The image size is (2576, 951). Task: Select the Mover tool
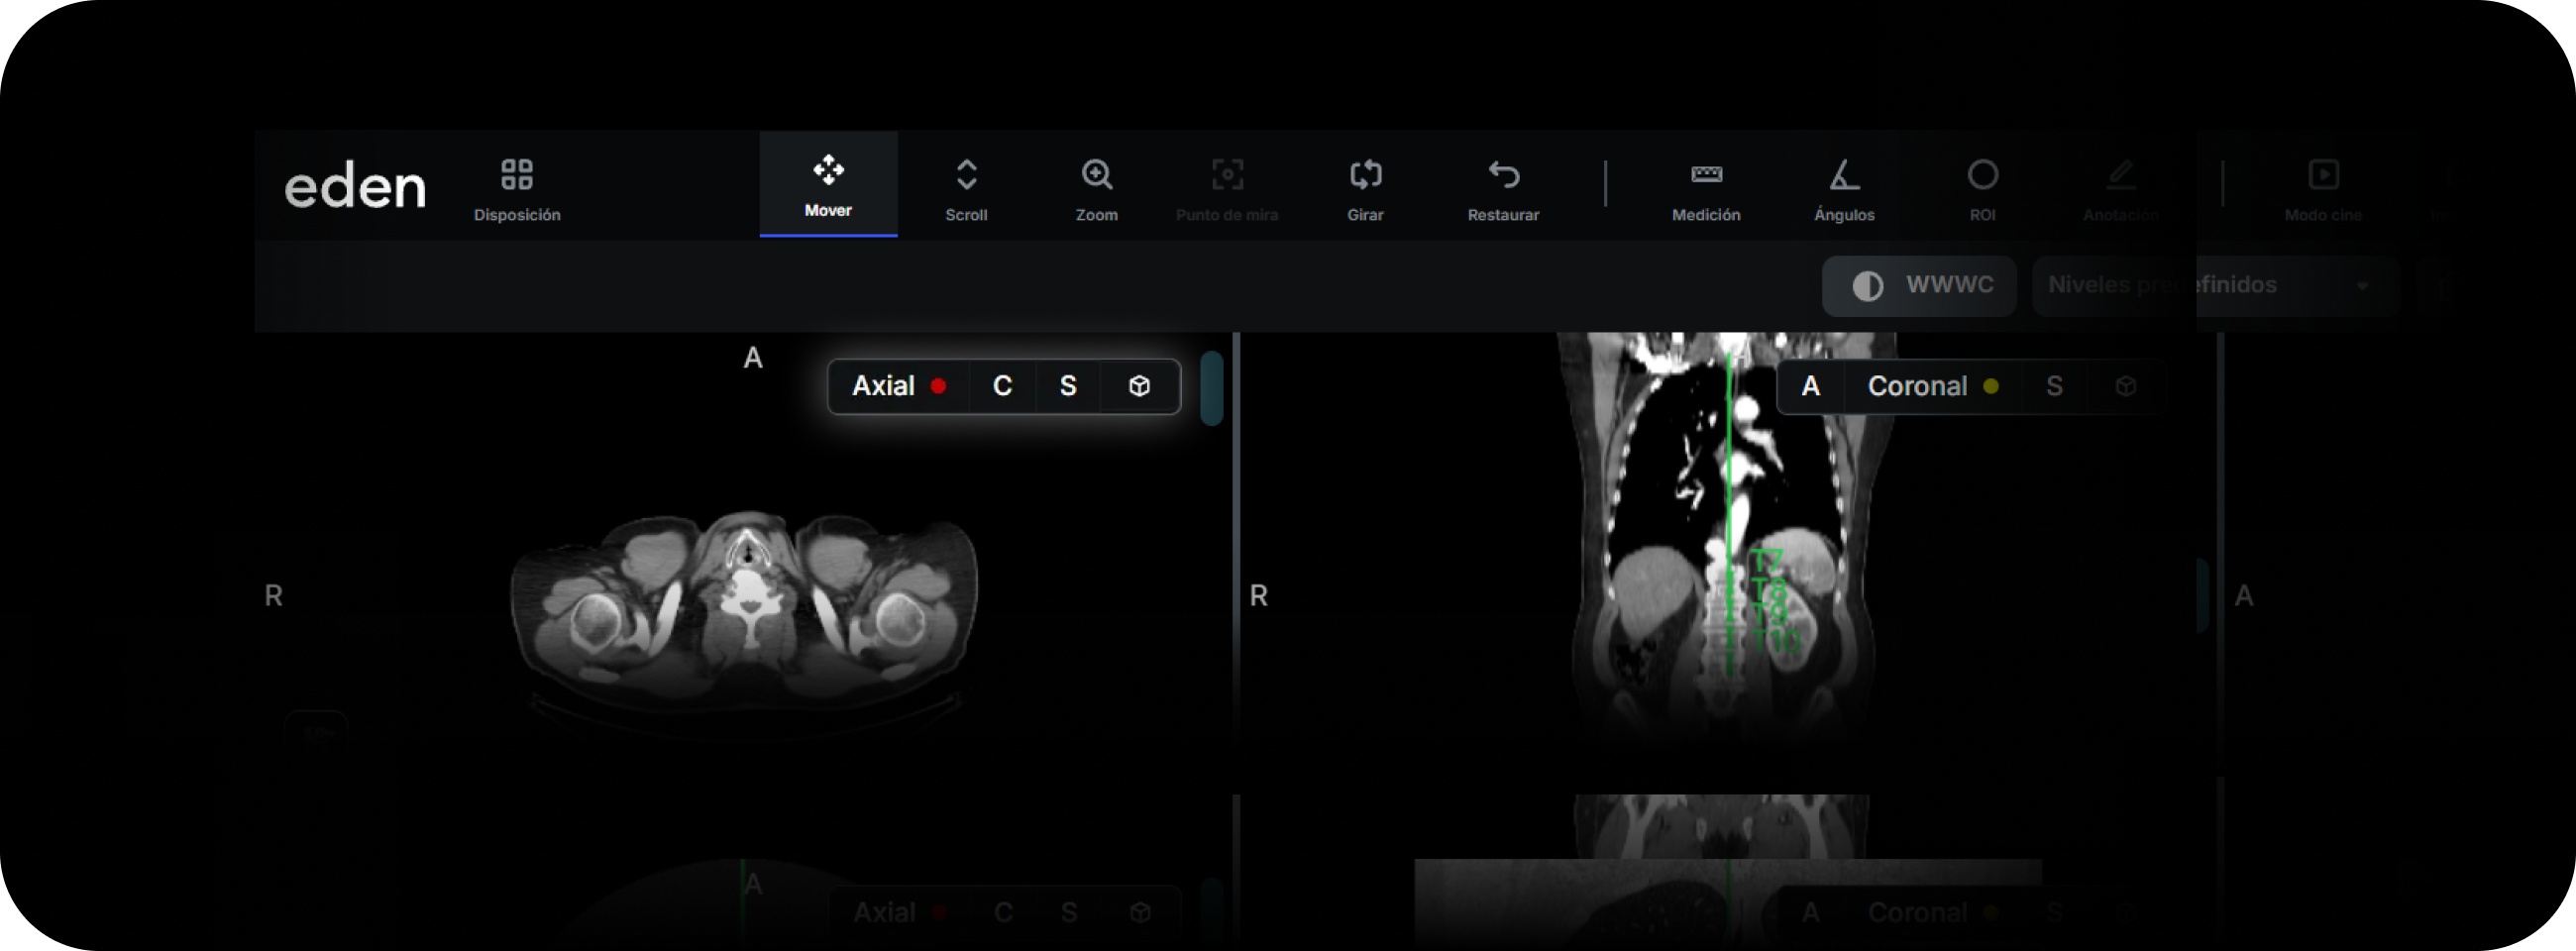[x=828, y=185]
